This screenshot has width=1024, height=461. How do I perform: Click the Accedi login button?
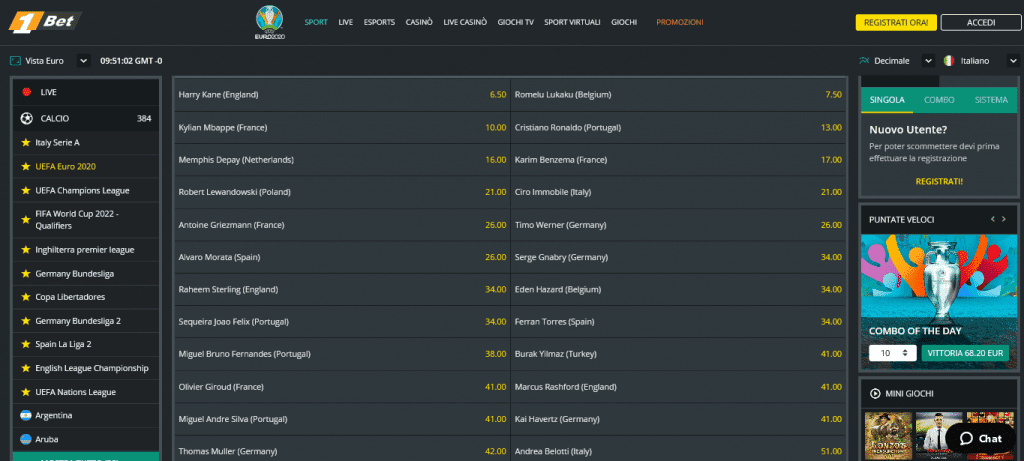(981, 22)
